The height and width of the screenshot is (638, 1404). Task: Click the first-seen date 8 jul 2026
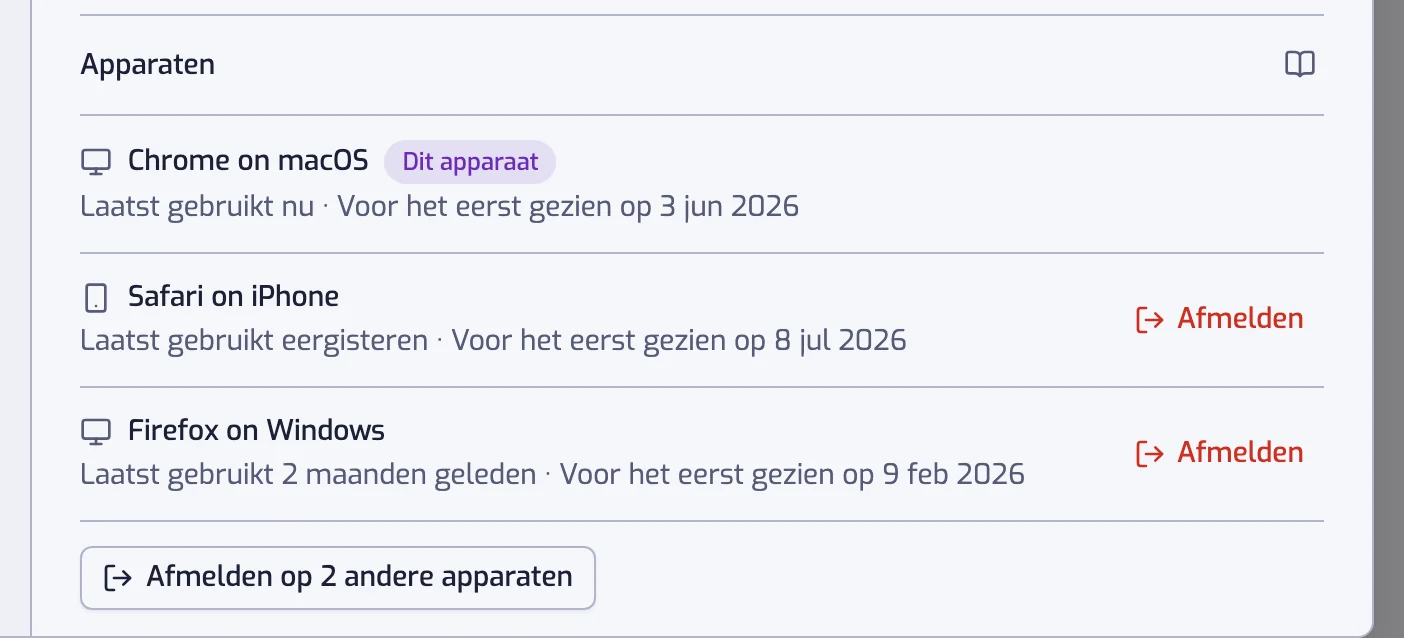point(840,341)
